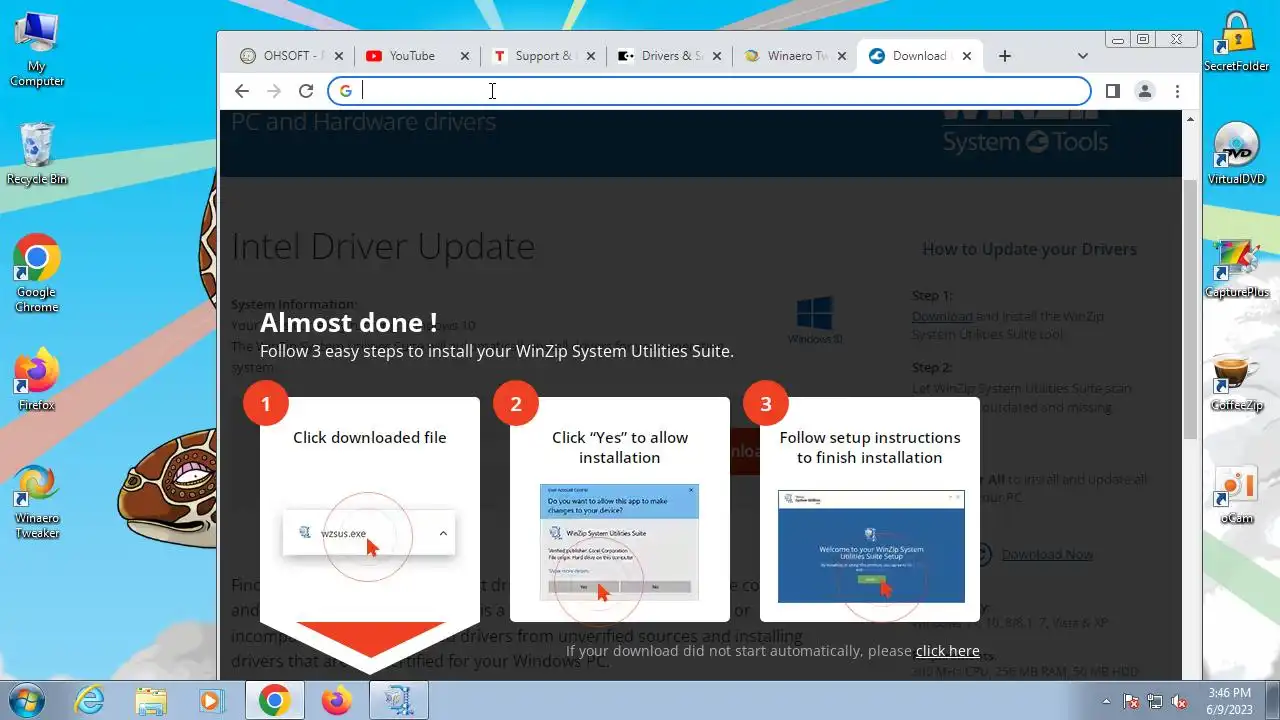Select the CoffeeZip desktop shortcut
This screenshot has height=720, width=1280.
(1236, 381)
